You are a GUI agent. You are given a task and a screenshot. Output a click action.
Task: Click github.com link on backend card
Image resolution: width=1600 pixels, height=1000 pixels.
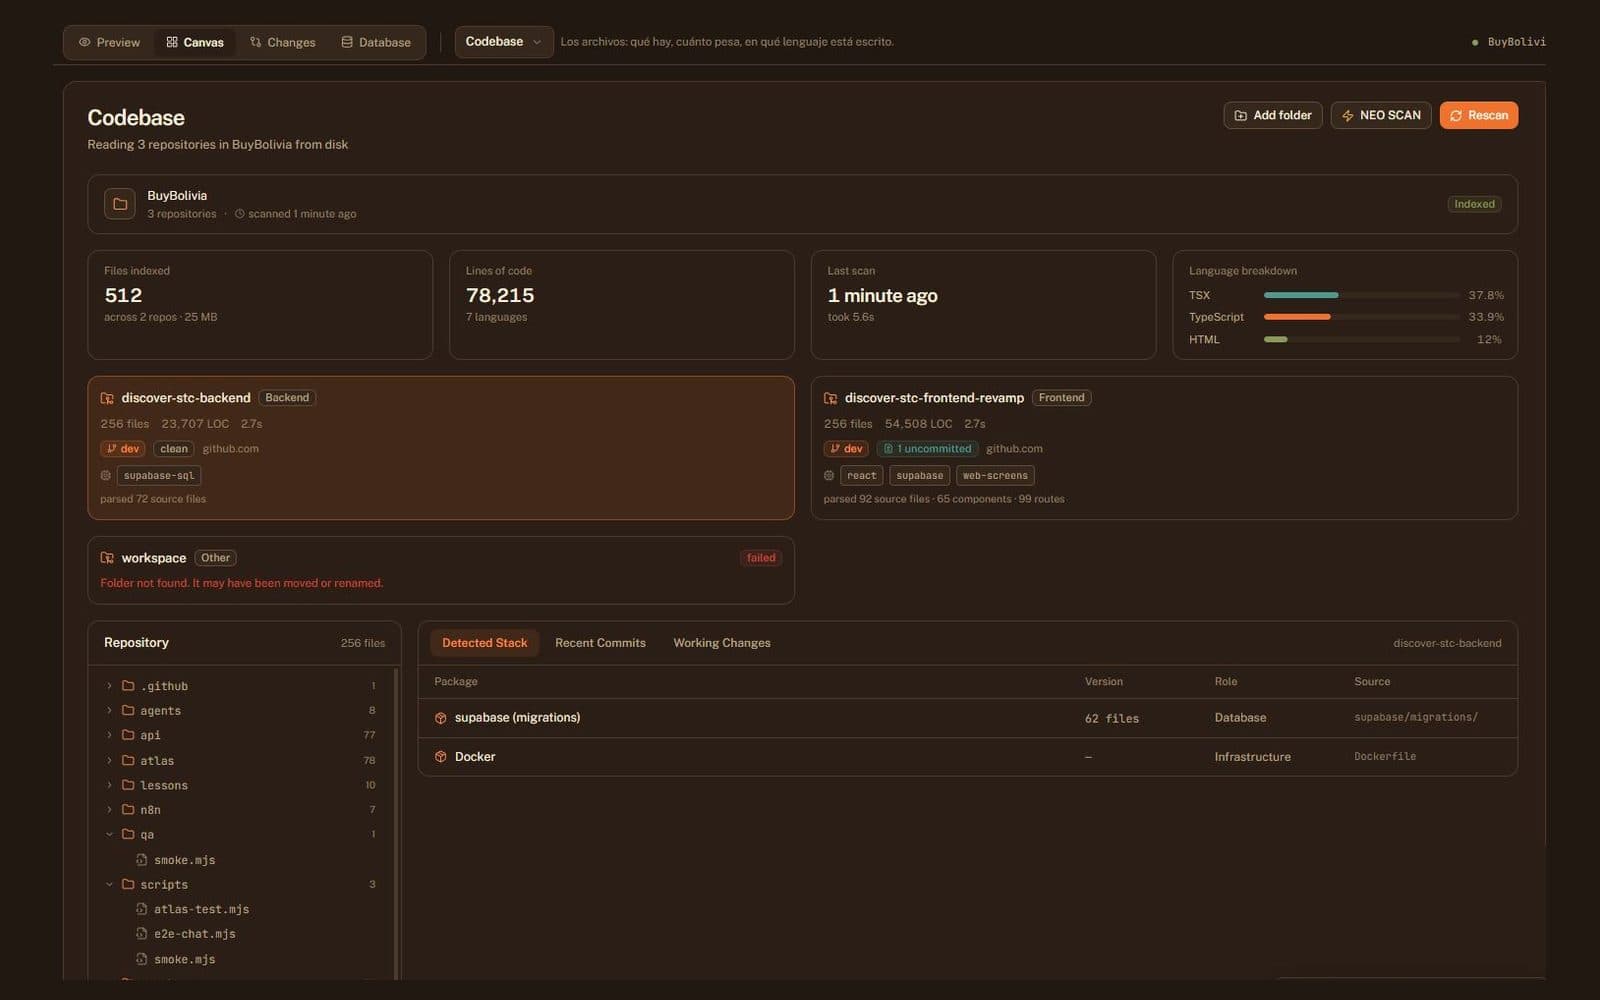pos(230,449)
